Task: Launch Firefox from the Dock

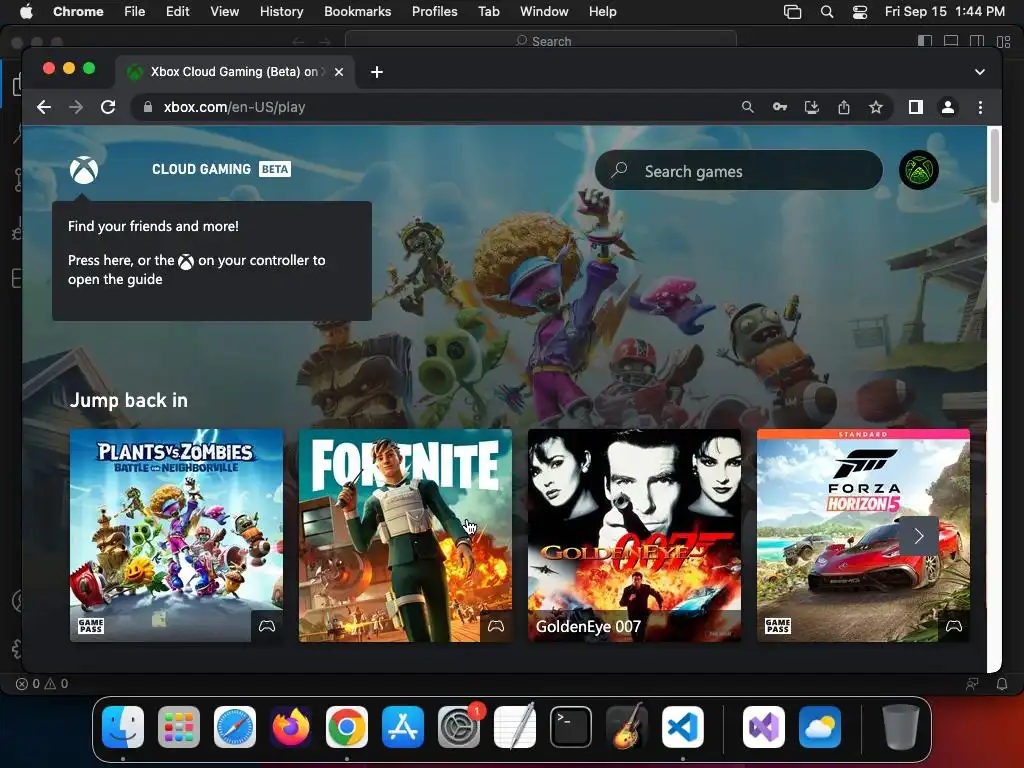Action: [x=291, y=727]
